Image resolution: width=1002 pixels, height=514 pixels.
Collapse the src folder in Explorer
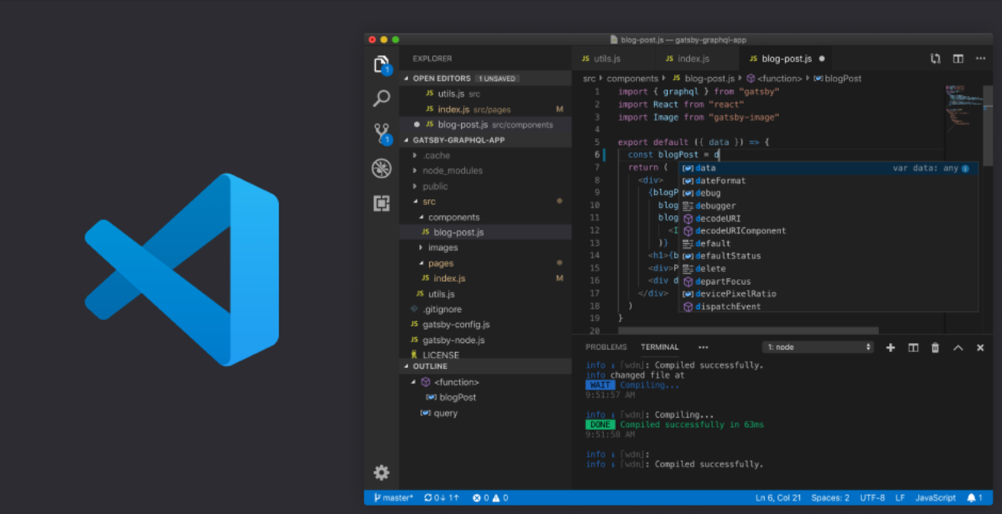[x=429, y=202]
